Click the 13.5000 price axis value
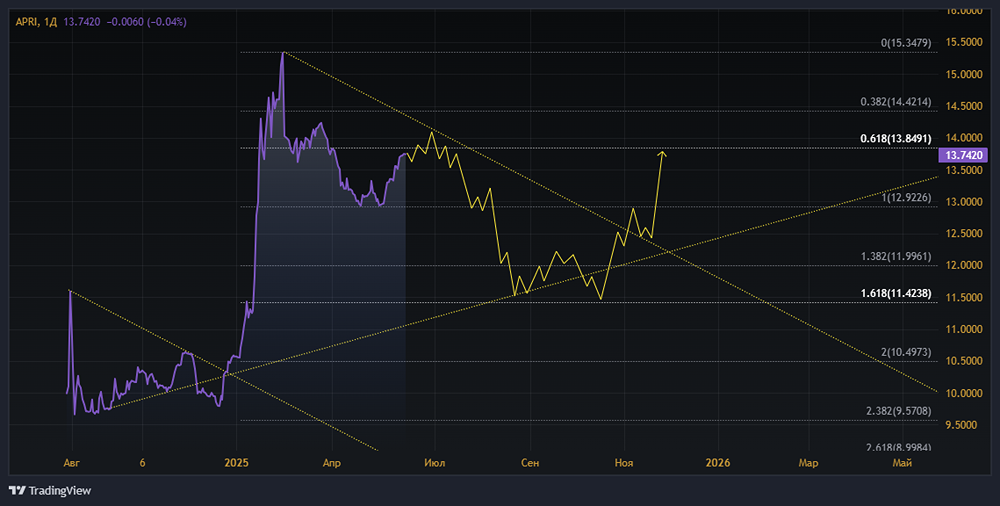Screen dimensions: 1000x506 pyautogui.click(x=964, y=170)
